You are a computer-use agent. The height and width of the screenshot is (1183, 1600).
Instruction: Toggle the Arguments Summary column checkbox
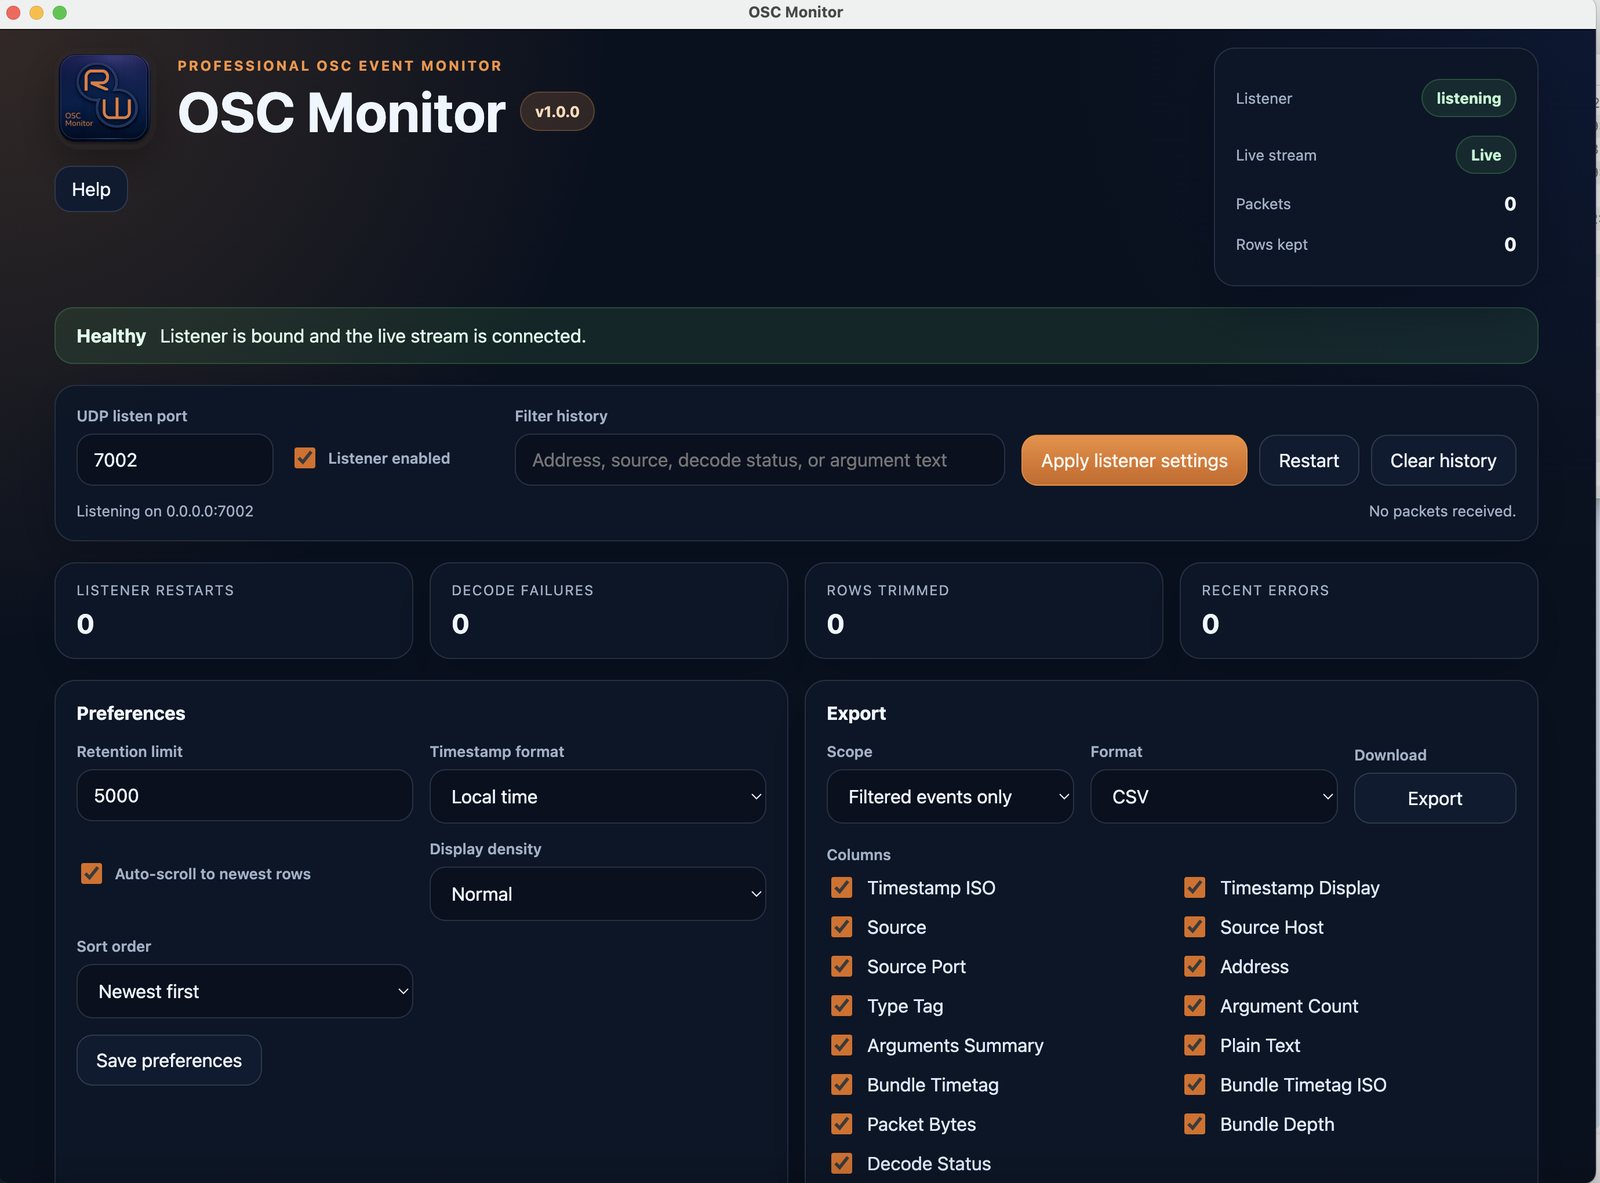tap(842, 1046)
